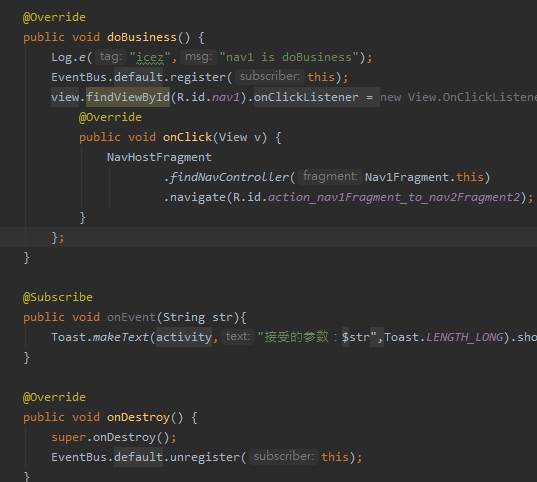Click the onClickListener property
Viewport: 537px width, 482px height.
306,97
